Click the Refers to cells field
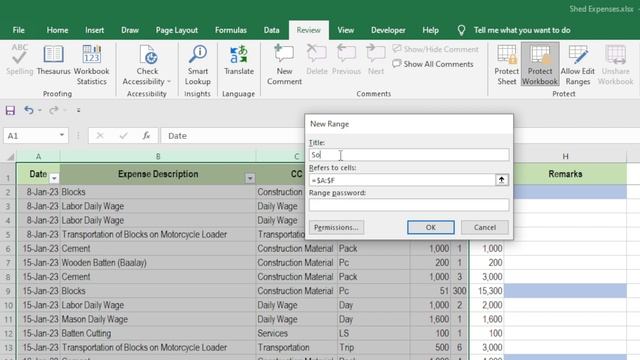The height and width of the screenshot is (360, 640). (402, 180)
